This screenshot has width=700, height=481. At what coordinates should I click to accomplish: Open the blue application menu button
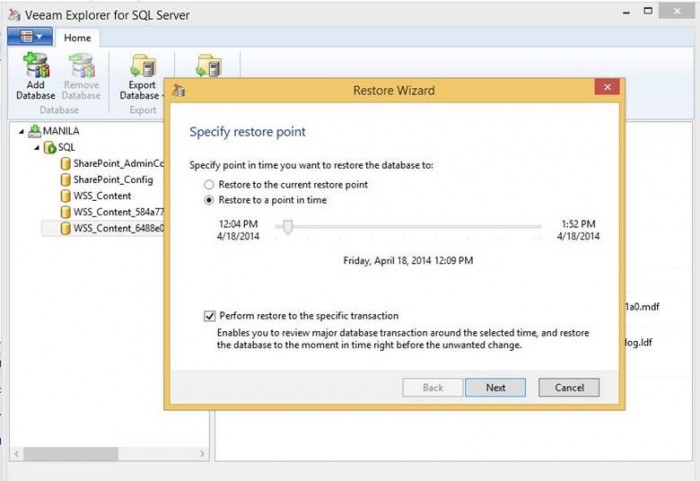click(30, 37)
